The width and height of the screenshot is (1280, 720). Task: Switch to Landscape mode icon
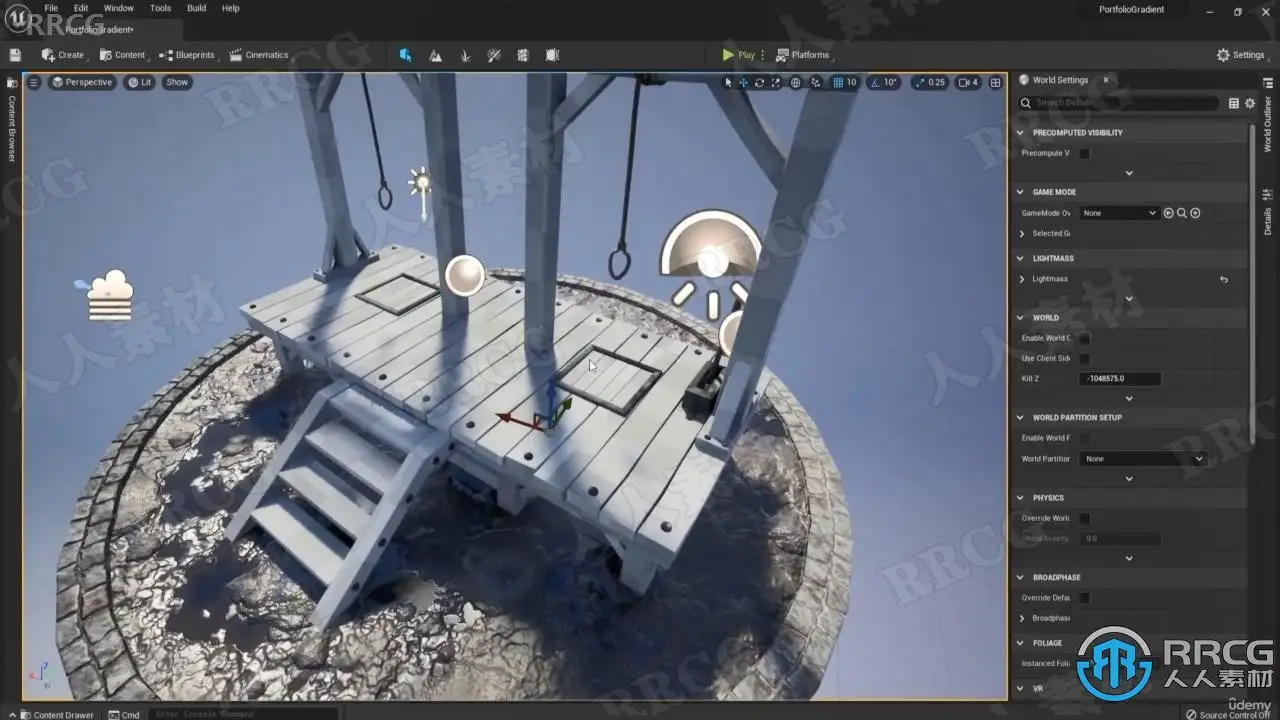point(435,55)
